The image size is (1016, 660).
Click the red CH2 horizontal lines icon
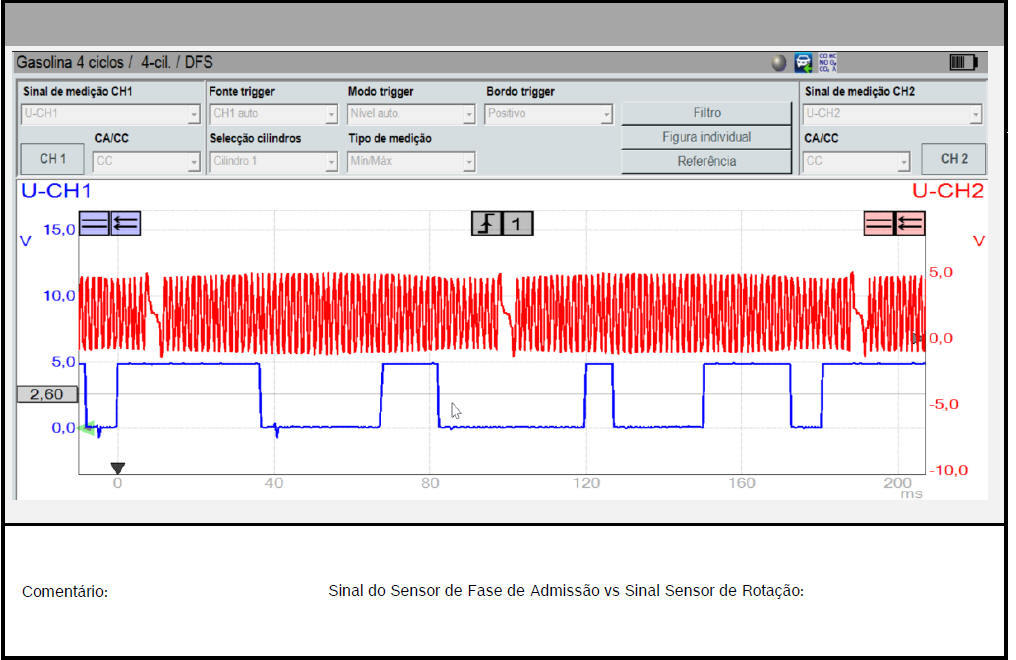coord(879,223)
